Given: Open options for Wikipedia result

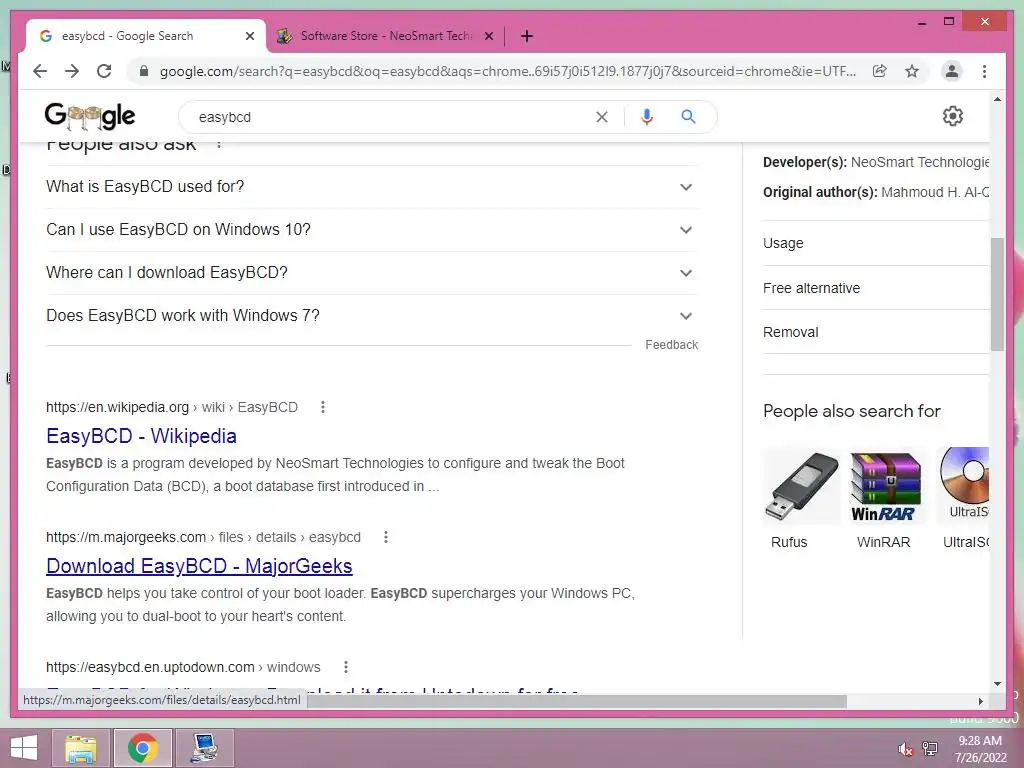Looking at the screenshot, I should tap(323, 407).
